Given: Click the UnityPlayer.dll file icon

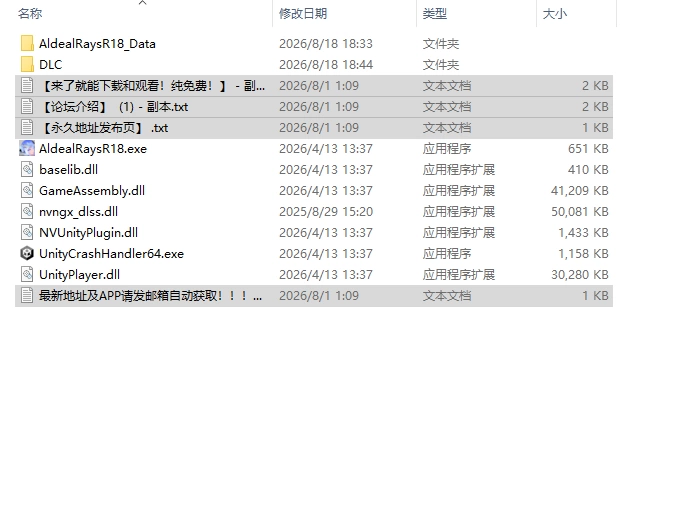Looking at the screenshot, I should (x=27, y=275).
